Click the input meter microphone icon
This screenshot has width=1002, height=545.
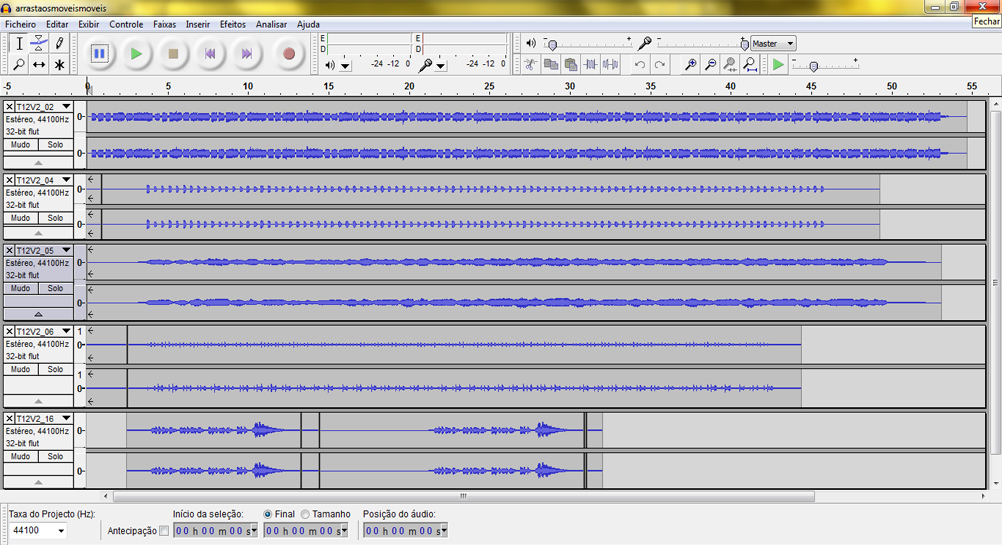[425, 65]
